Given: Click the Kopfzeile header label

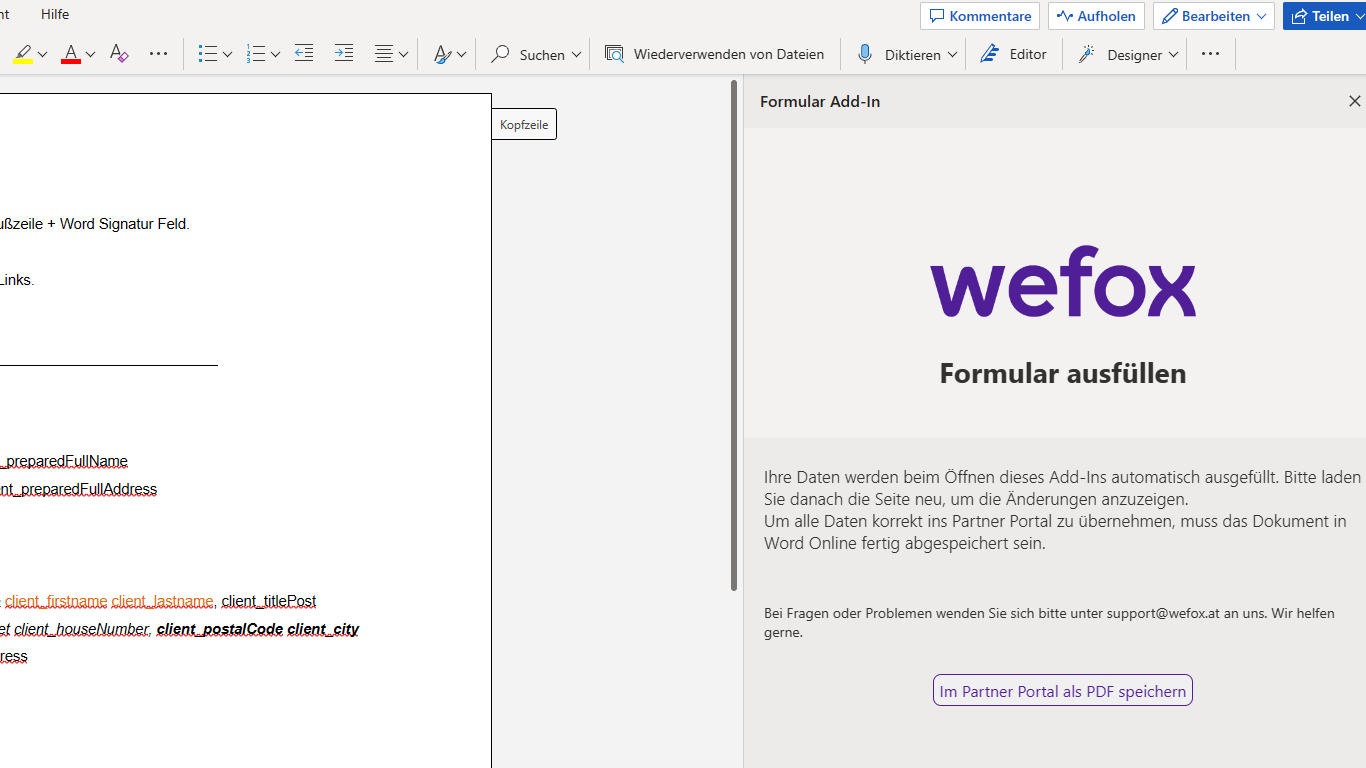Looking at the screenshot, I should (524, 125).
